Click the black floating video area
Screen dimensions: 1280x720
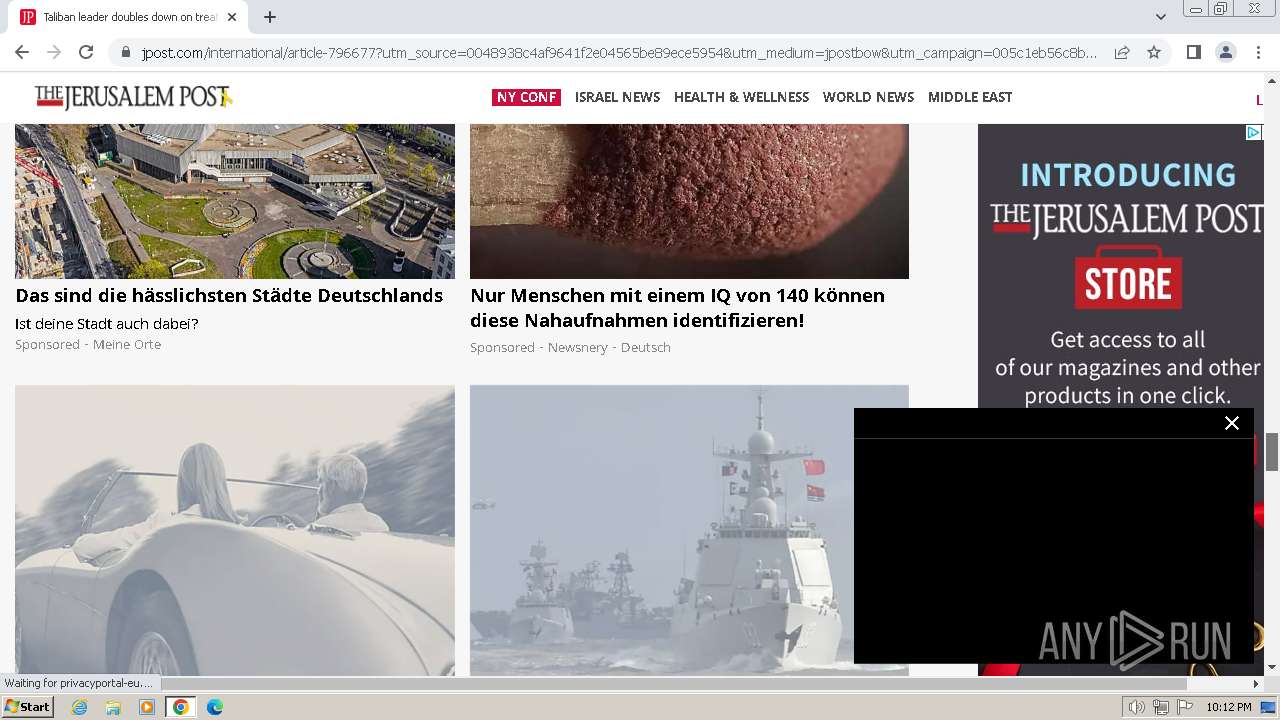click(1053, 550)
